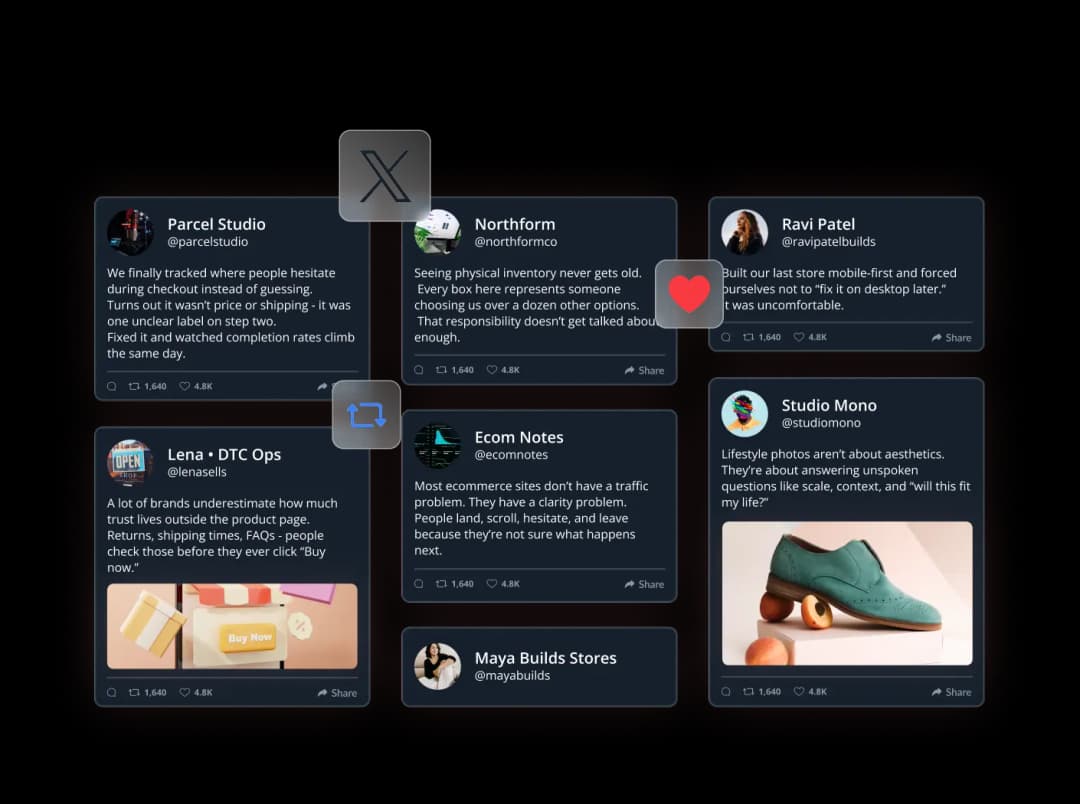Screen dimensions: 1080x804
Task: Click text 'Seeing physical inventory never gets old.'
Action: (528, 273)
